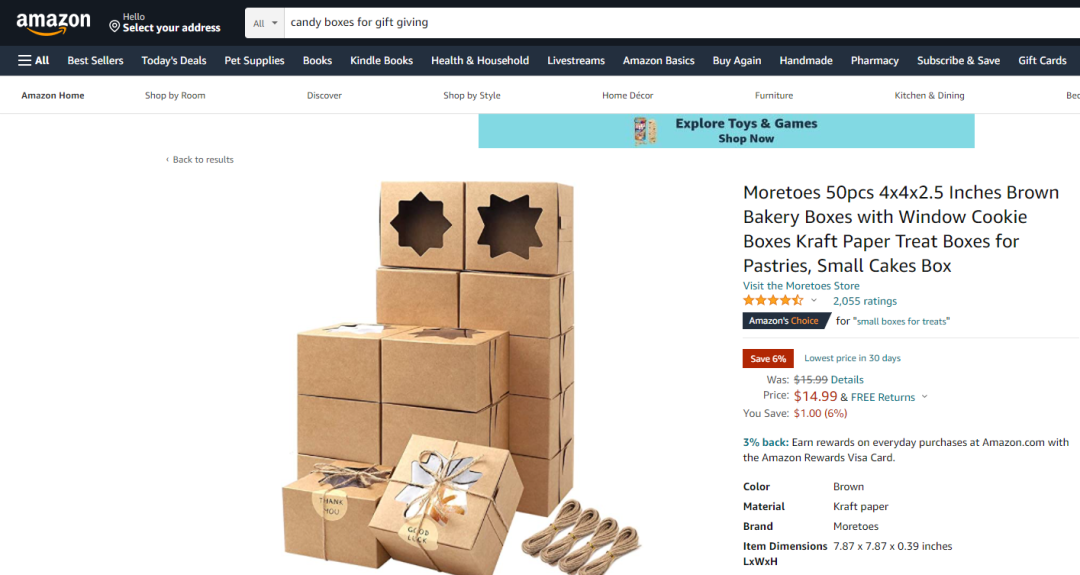Open the hamburger All menu icon
This screenshot has width=1080, height=575.
[x=25, y=61]
